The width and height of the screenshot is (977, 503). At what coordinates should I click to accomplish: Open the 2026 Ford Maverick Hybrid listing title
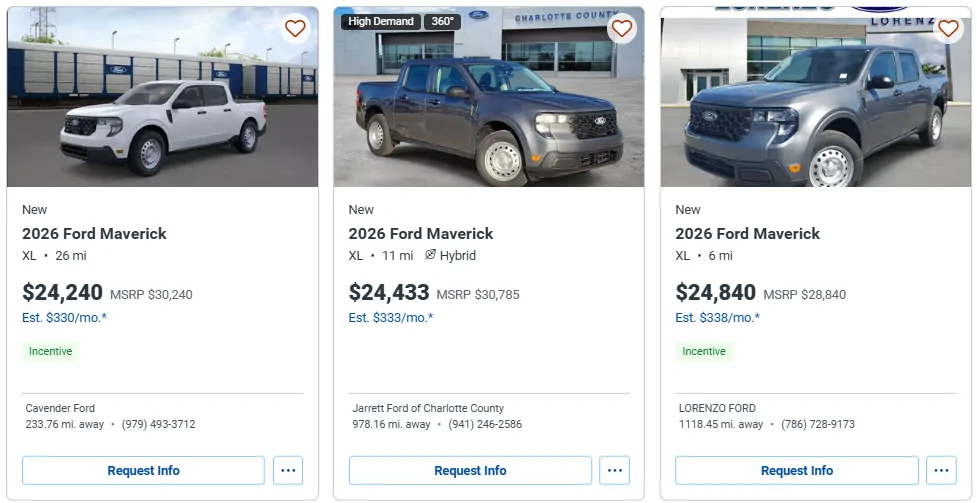[x=421, y=233]
